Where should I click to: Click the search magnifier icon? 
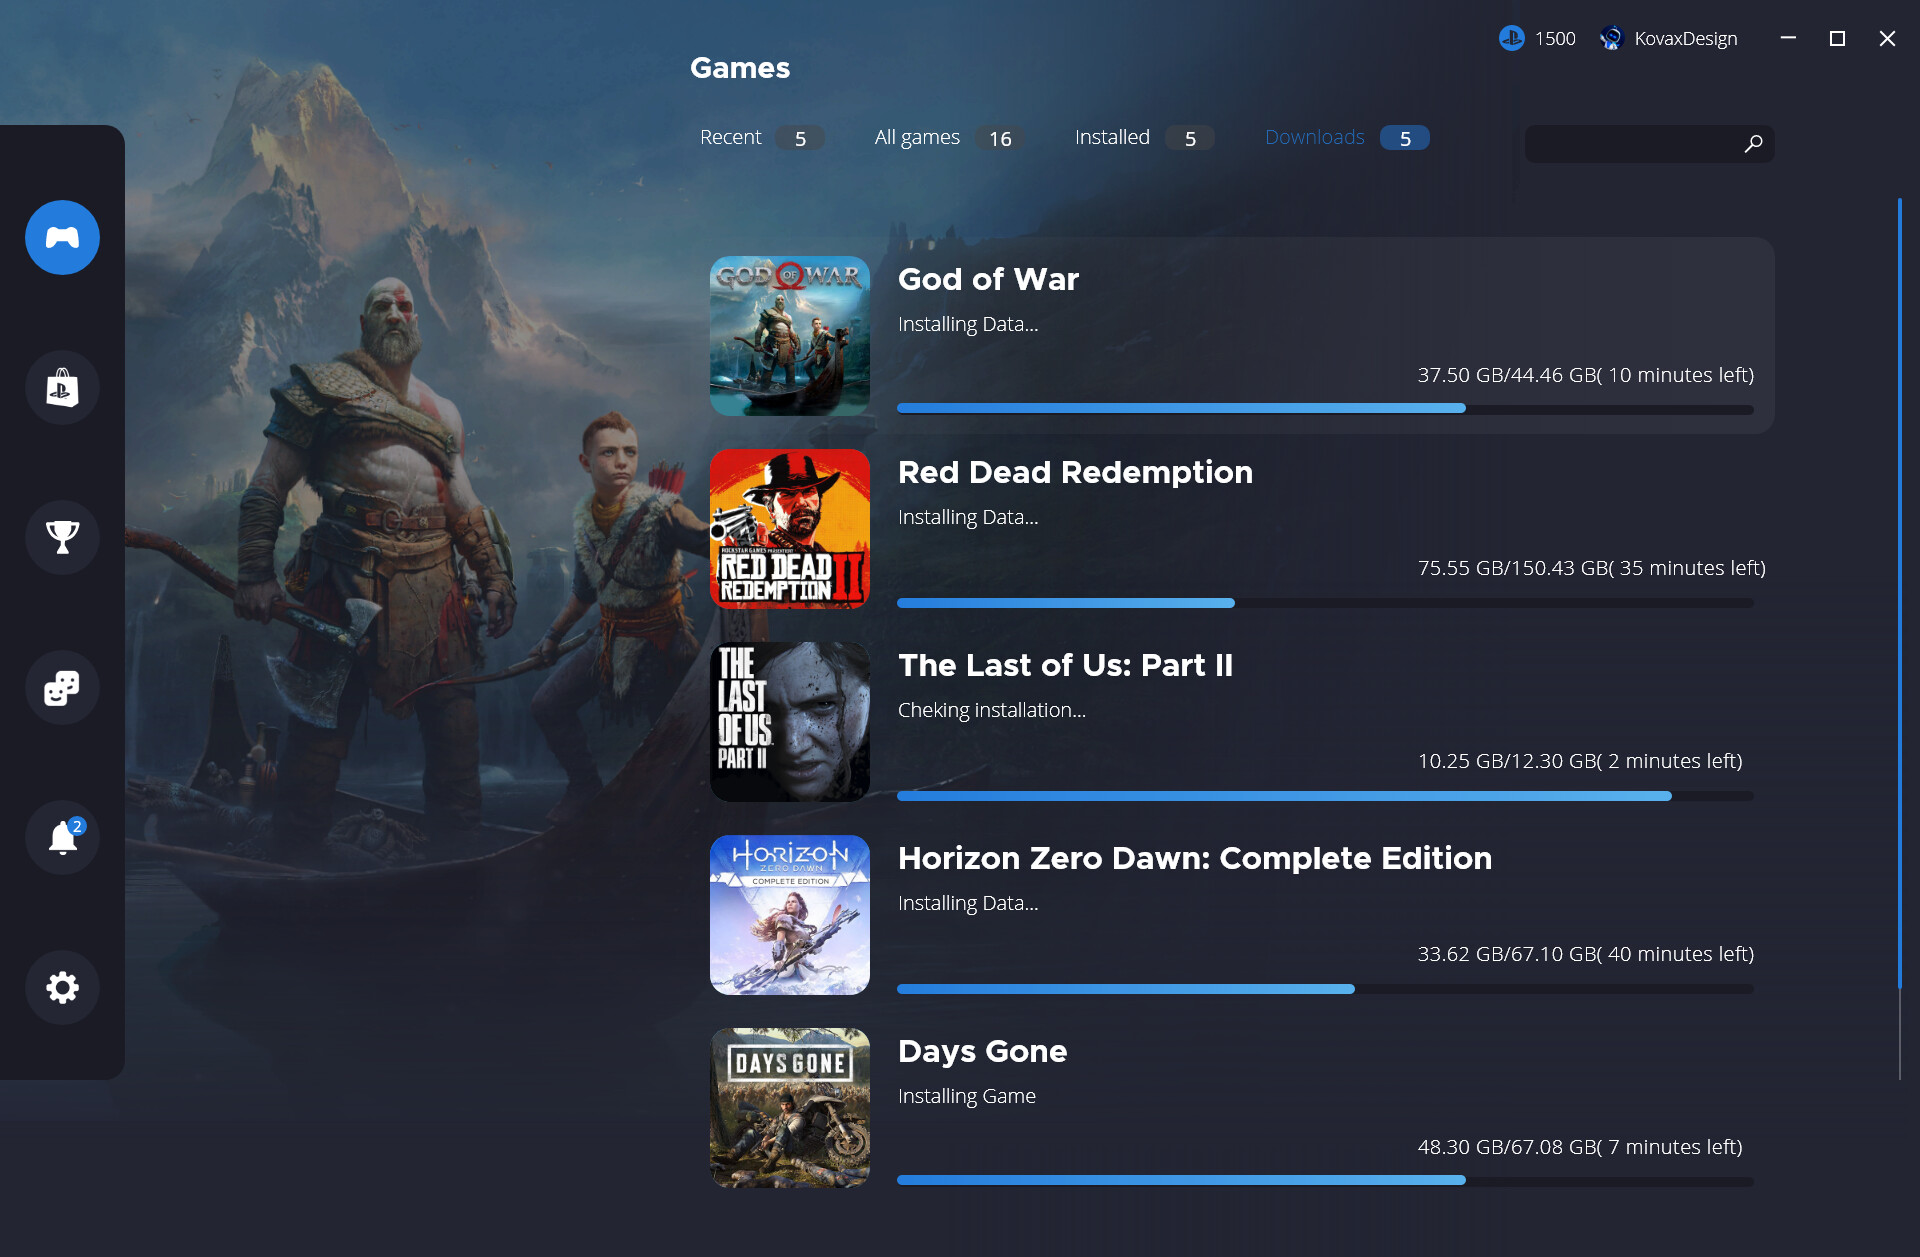1753,144
